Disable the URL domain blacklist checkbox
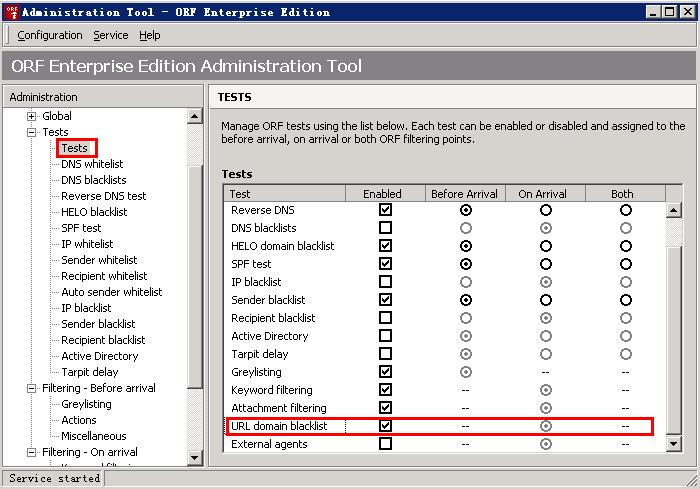Image resolution: width=700 pixels, height=489 pixels. pyautogui.click(x=385, y=426)
